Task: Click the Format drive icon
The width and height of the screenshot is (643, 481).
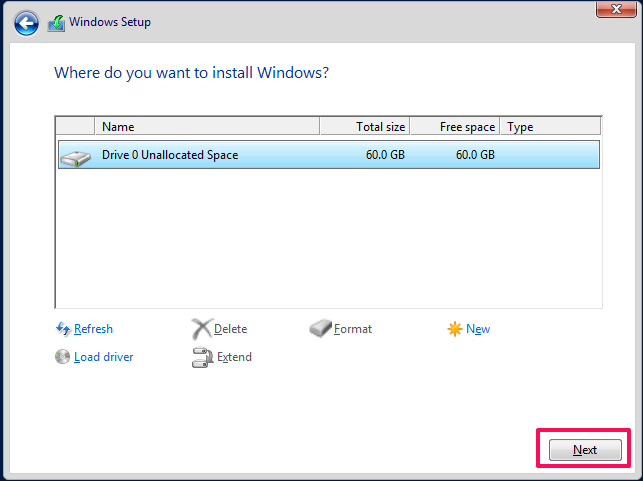Action: coord(320,328)
